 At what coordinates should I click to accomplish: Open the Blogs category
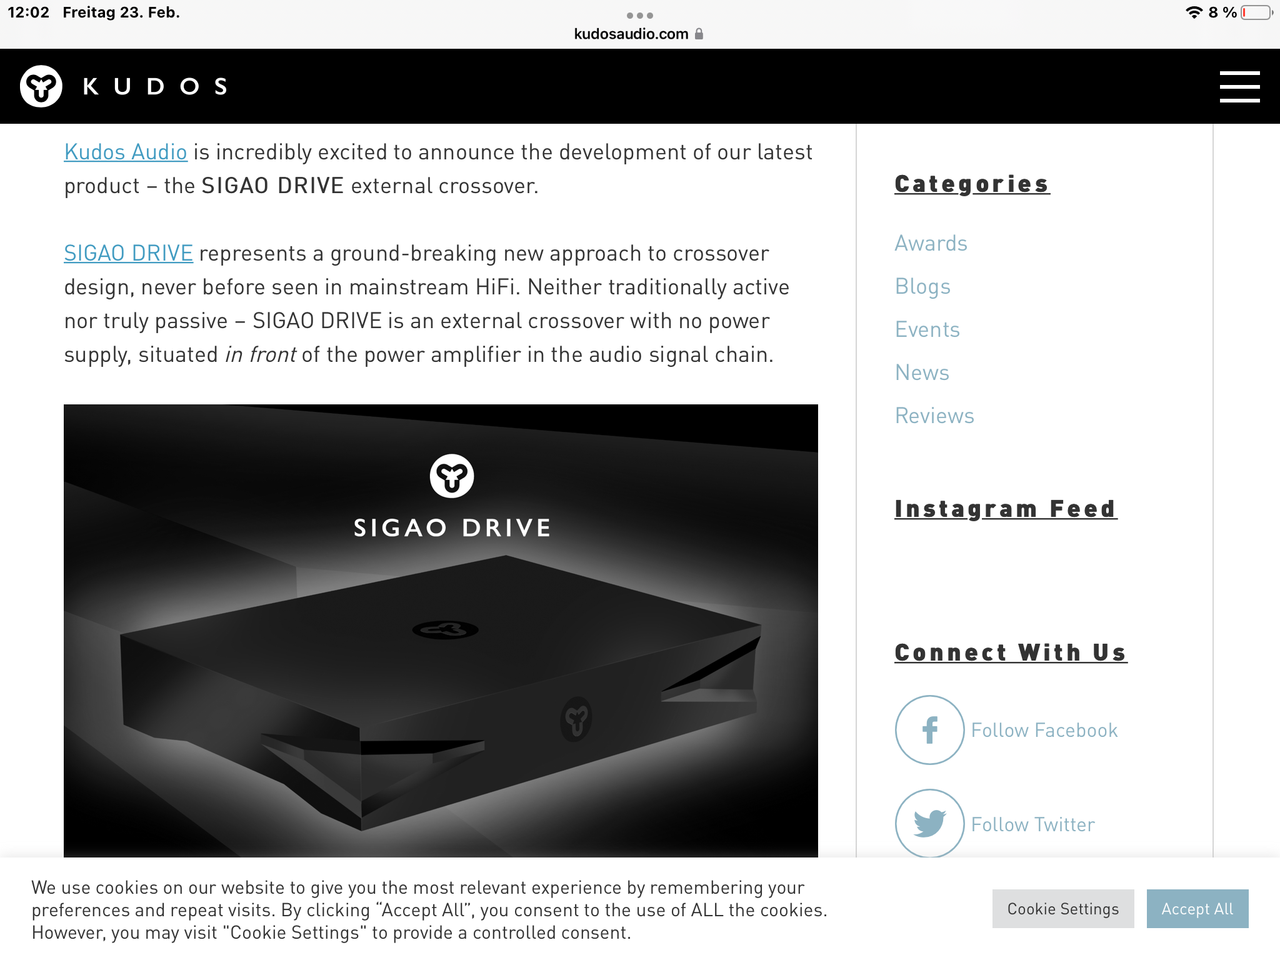(x=923, y=287)
